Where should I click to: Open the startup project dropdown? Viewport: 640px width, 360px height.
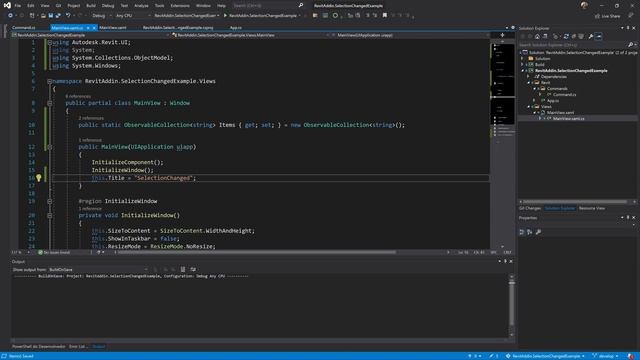[x=187, y=16]
